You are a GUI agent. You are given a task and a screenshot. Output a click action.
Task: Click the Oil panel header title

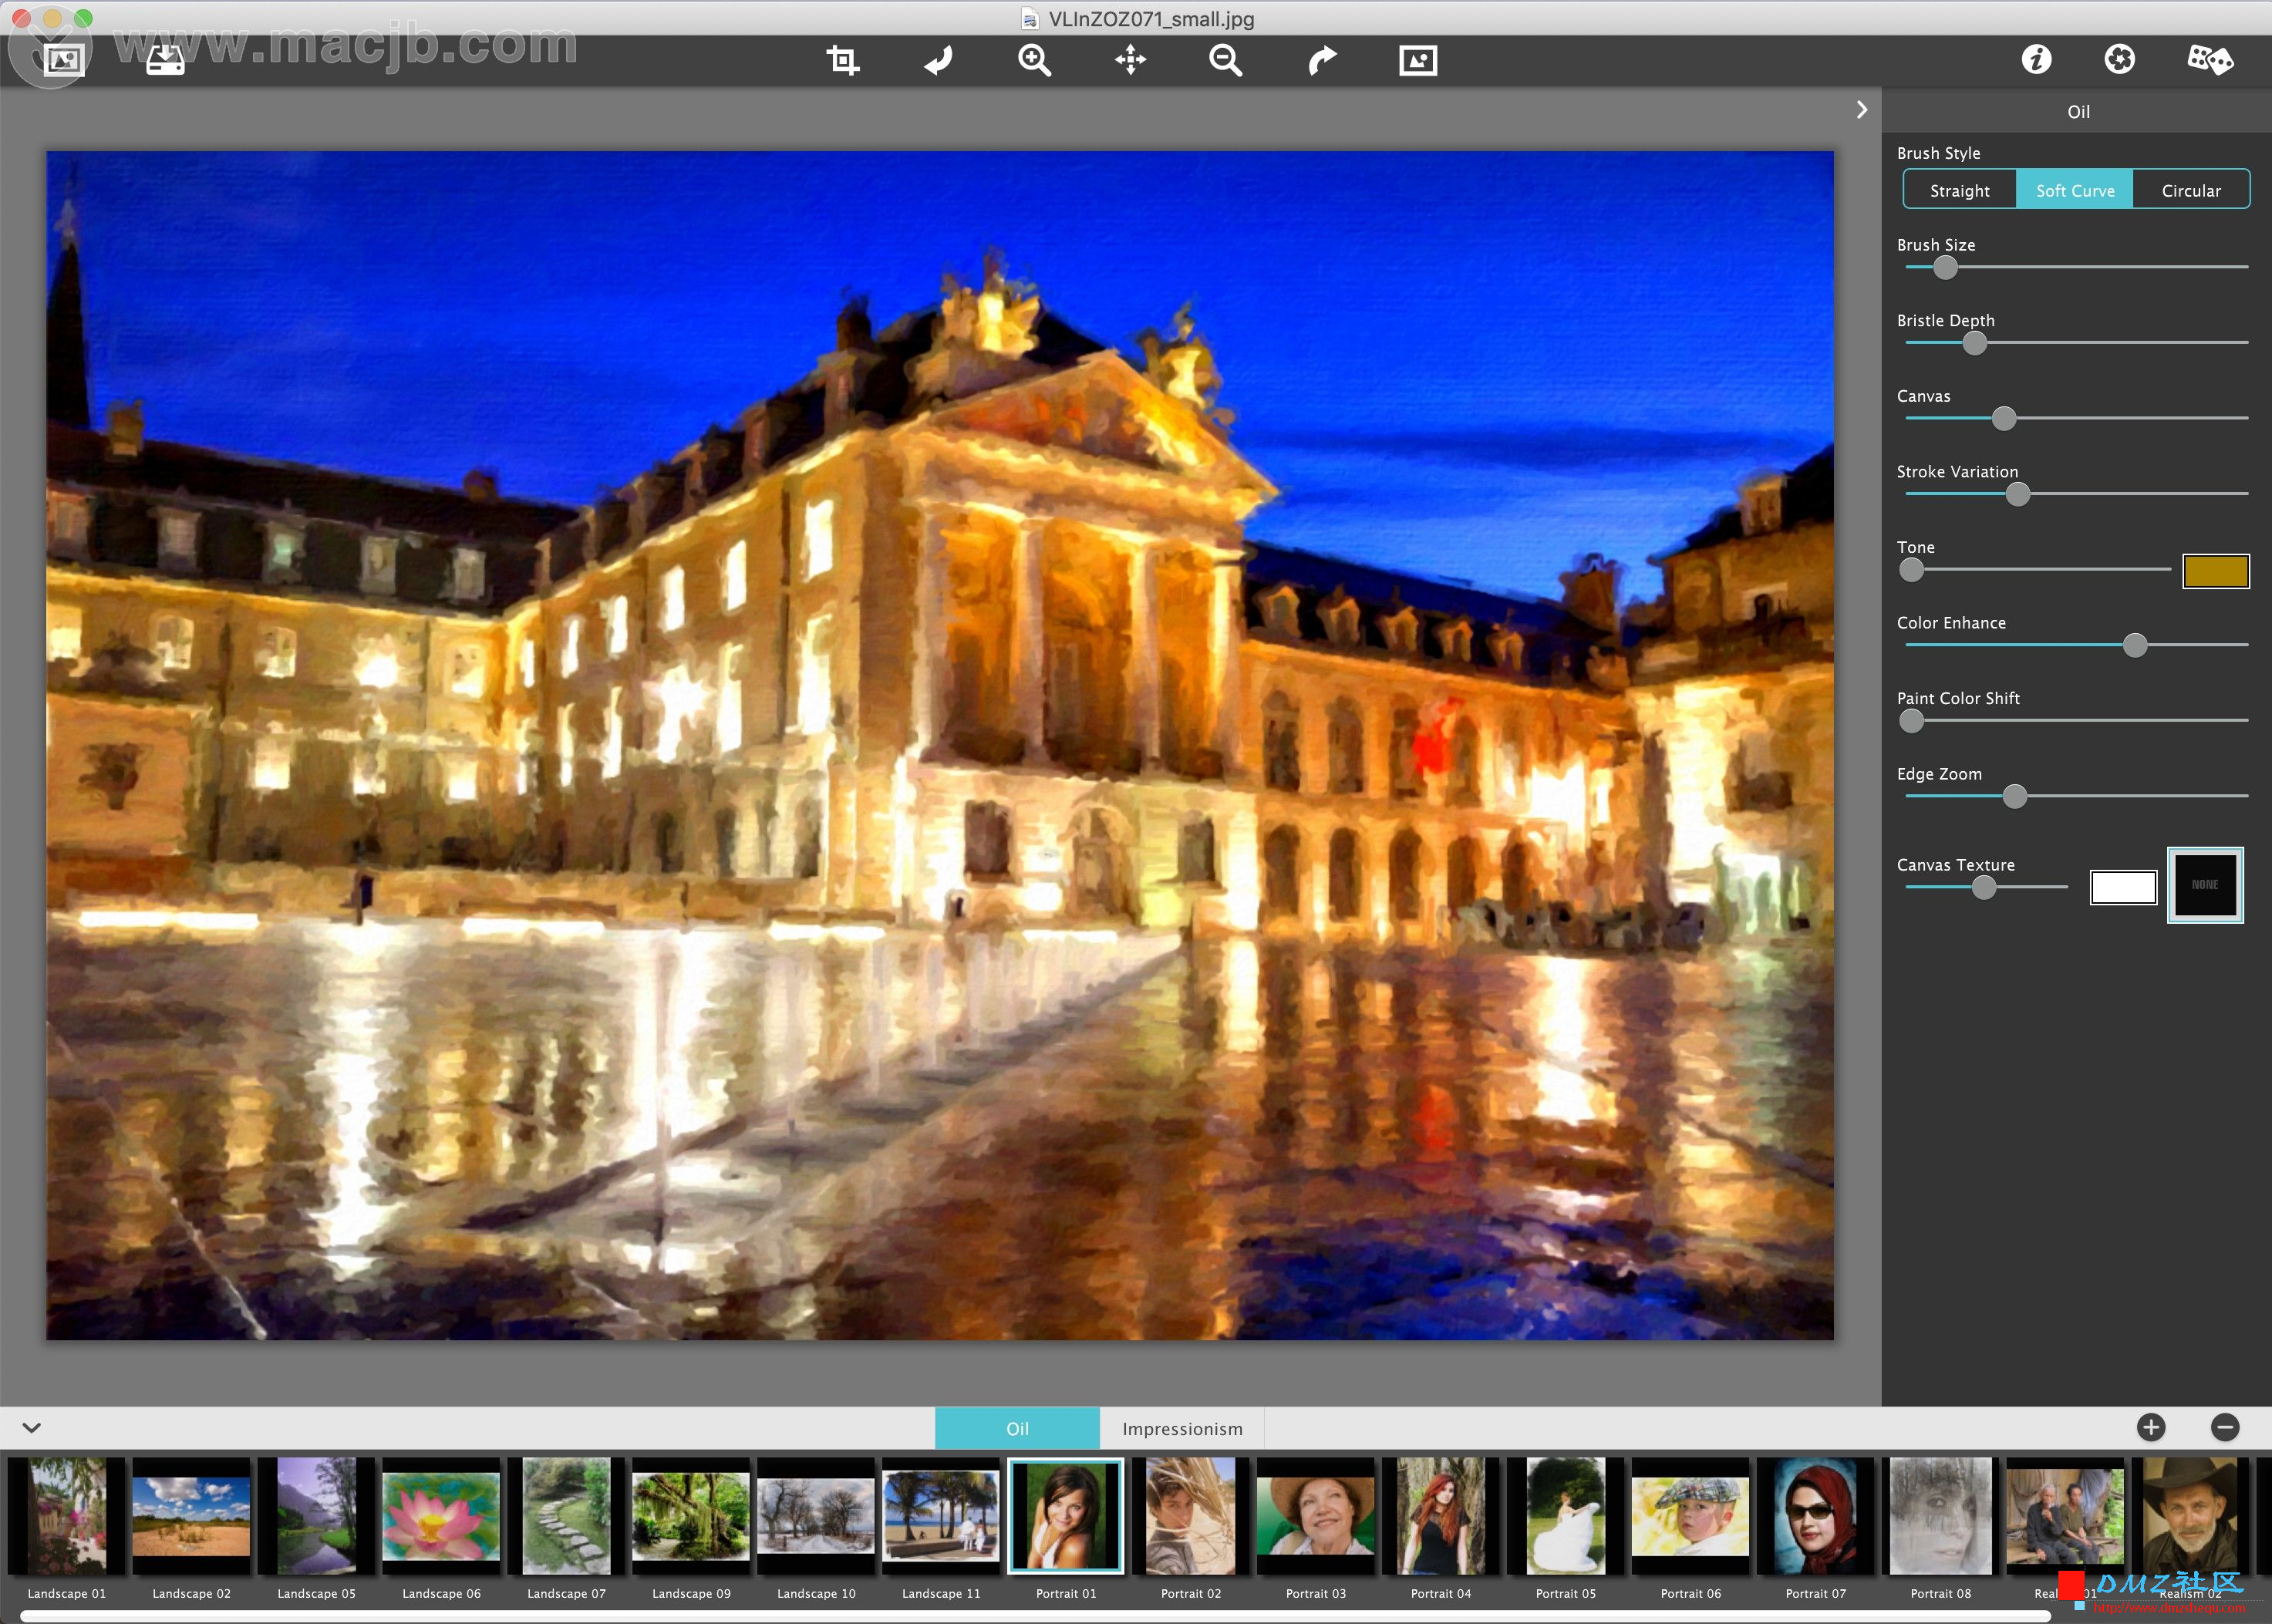[x=2078, y=112]
